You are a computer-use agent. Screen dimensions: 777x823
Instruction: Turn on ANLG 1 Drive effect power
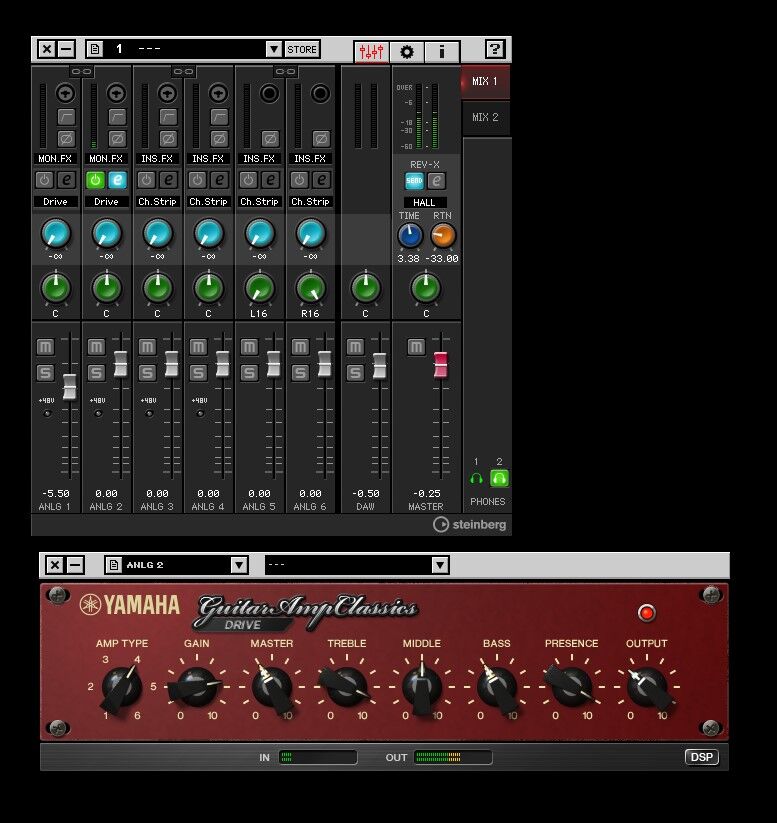coord(45,180)
